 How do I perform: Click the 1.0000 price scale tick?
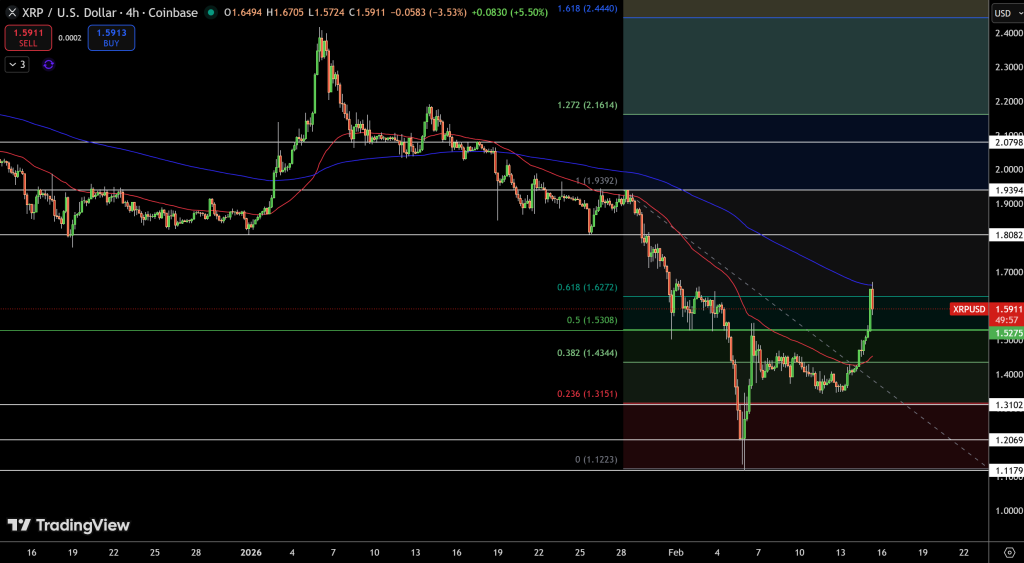point(1009,510)
